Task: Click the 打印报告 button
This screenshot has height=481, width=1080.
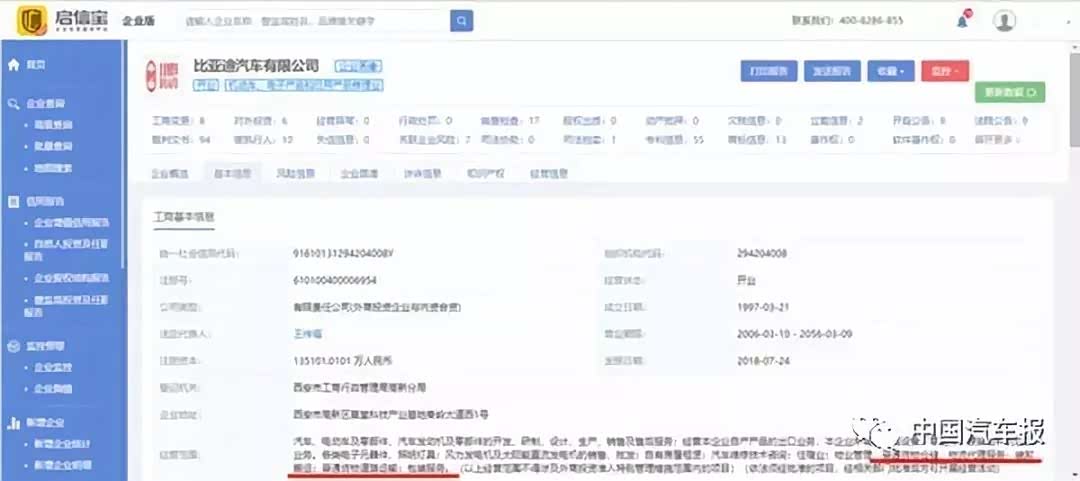Action: 768,71
